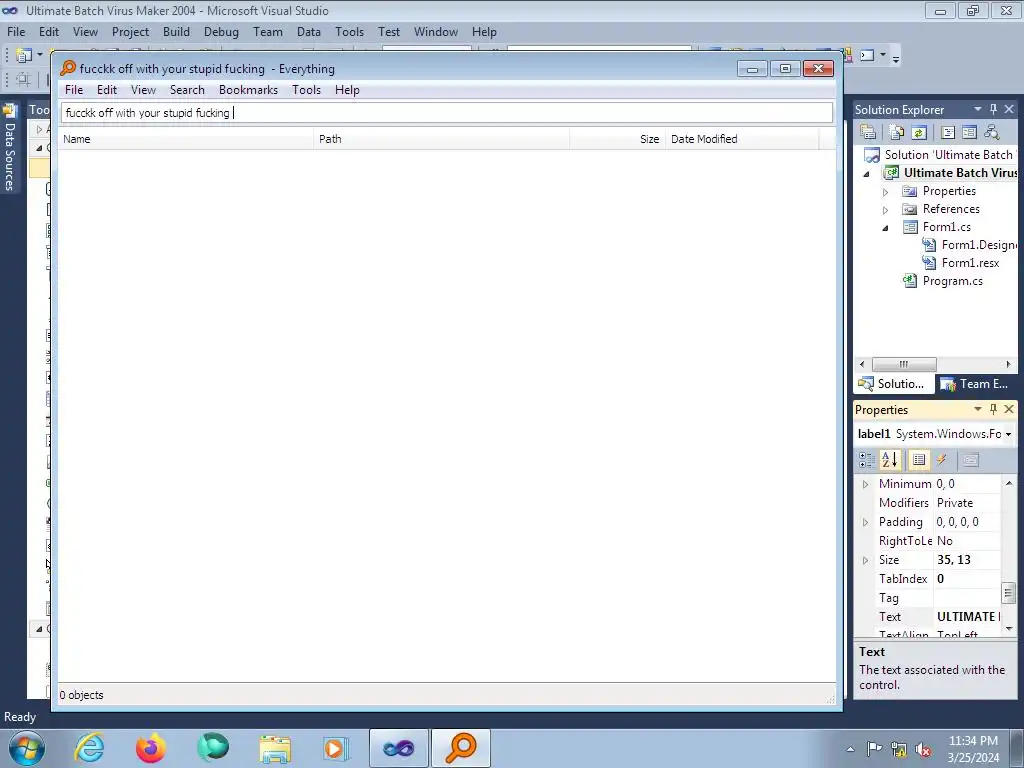Launch Firefox from taskbar
Screen dimensions: 1024x768
point(151,748)
